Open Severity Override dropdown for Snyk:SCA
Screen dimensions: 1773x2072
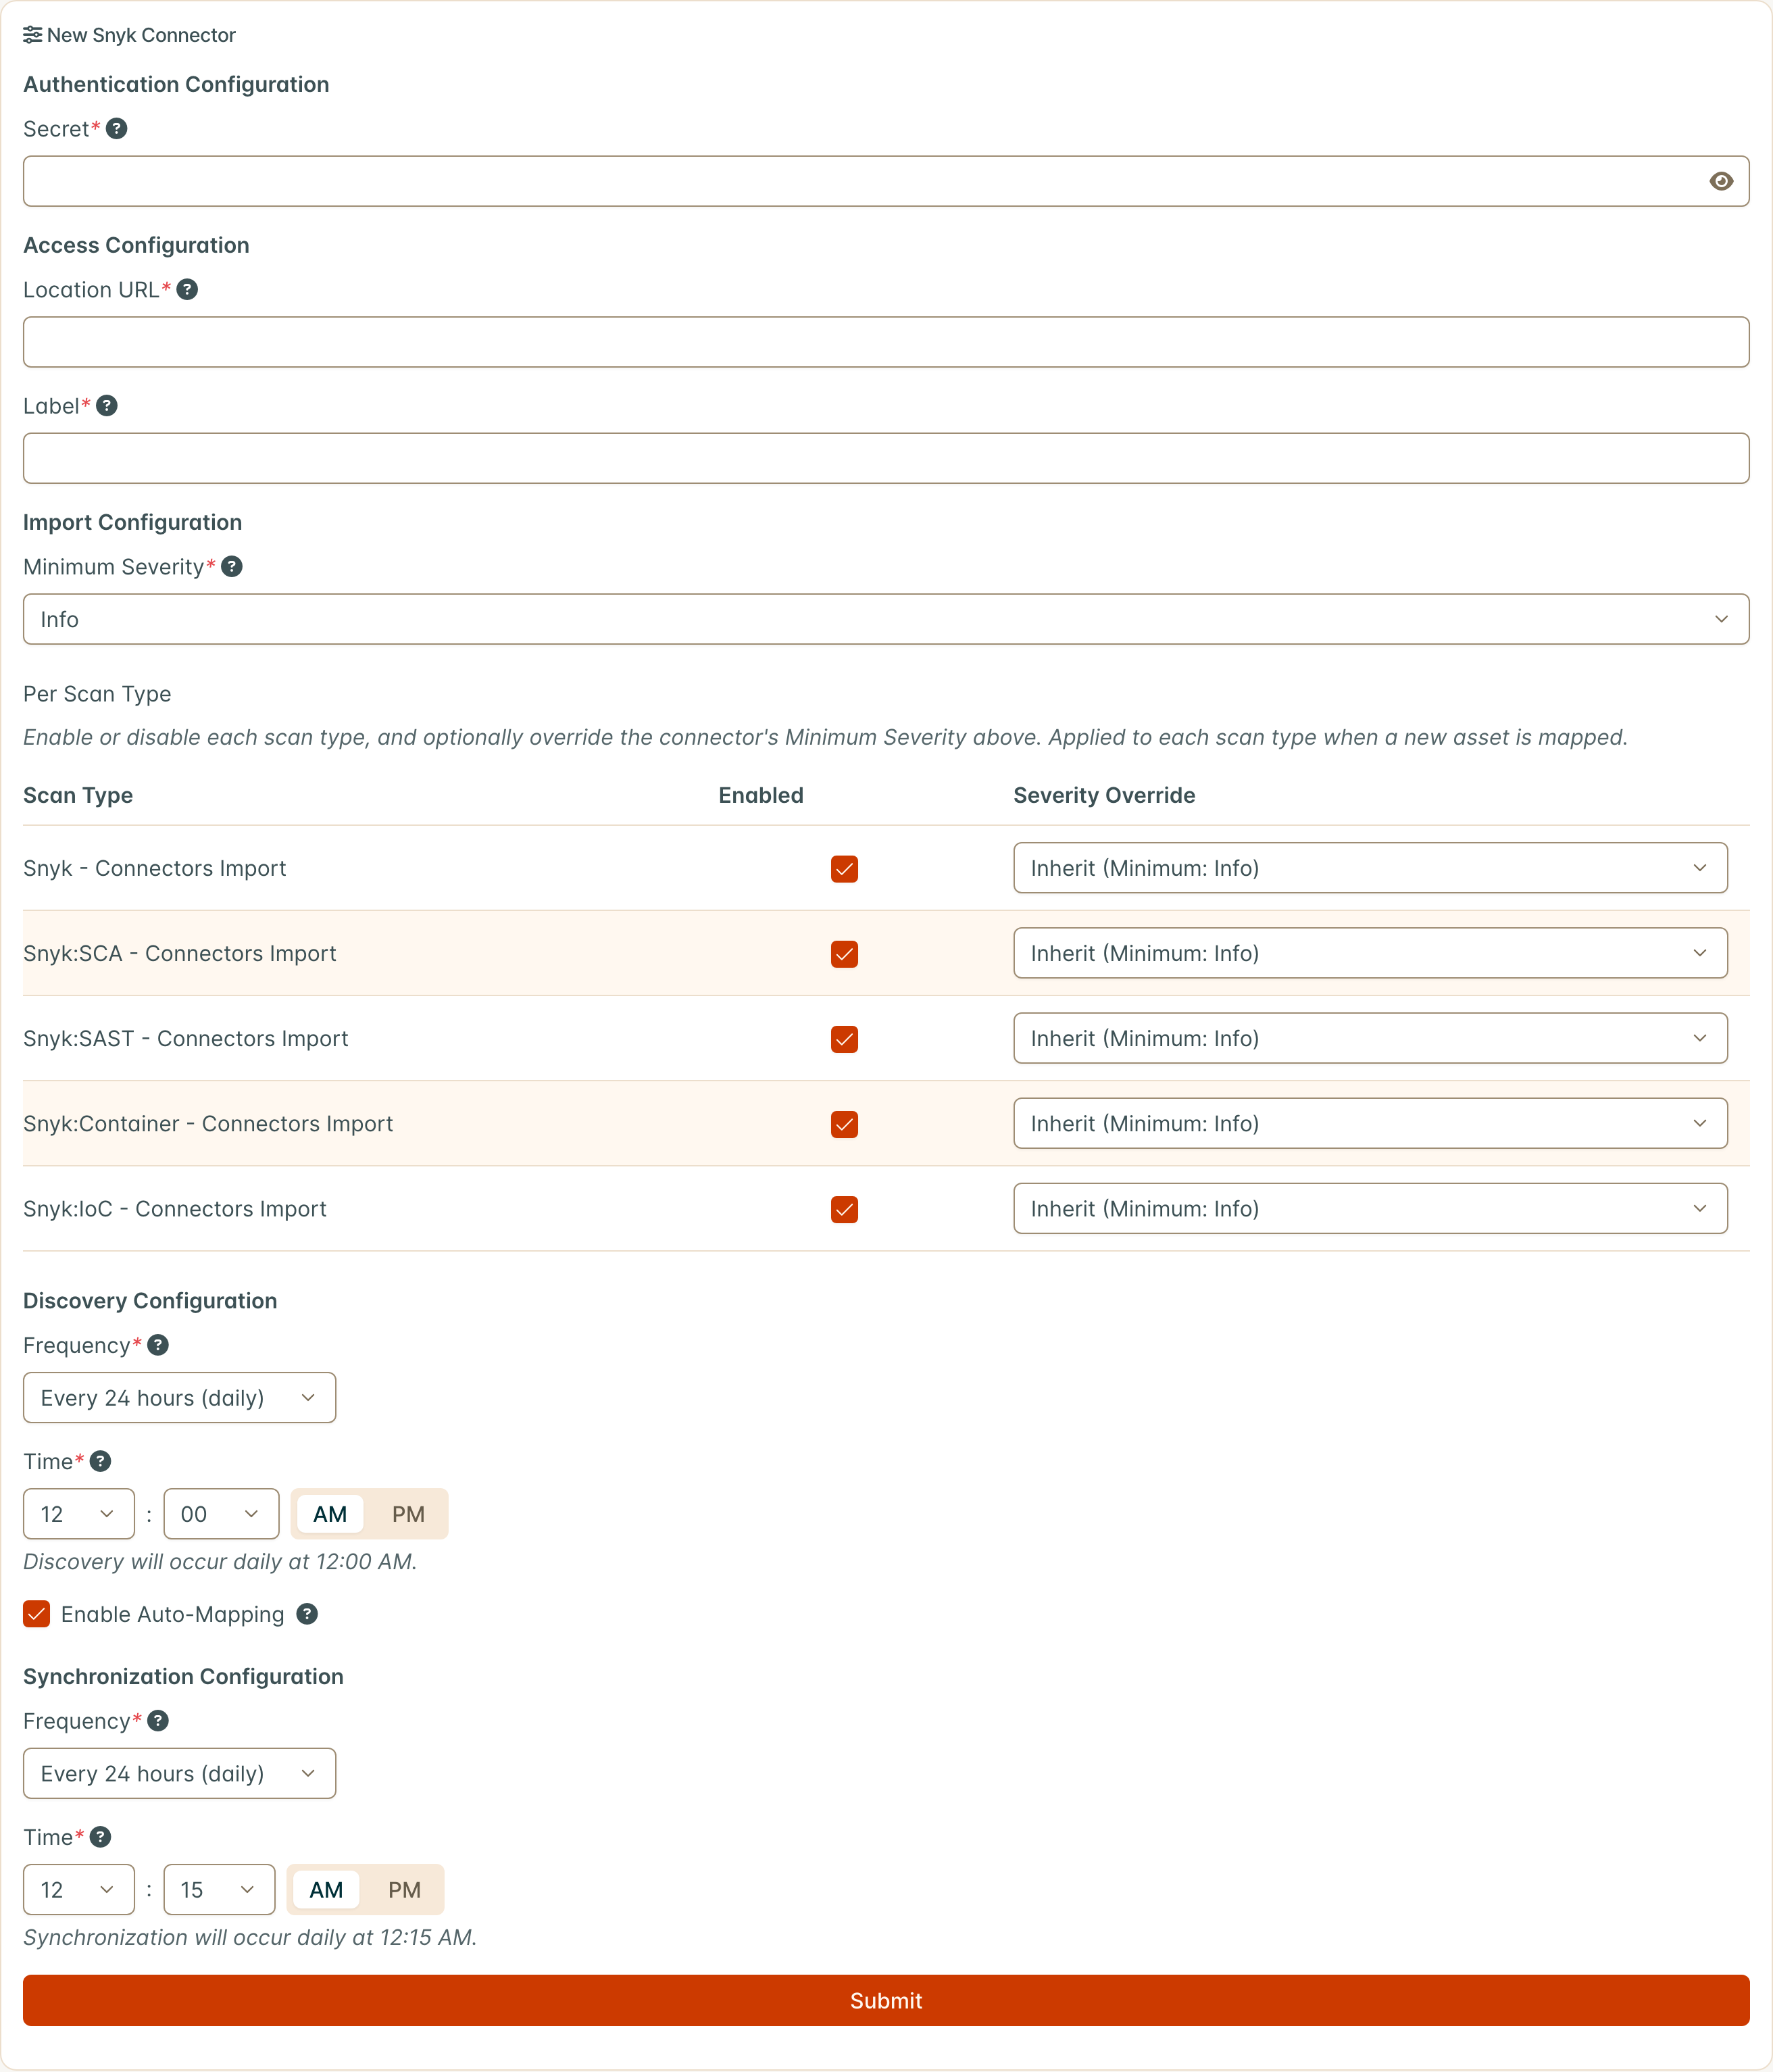[1370, 953]
